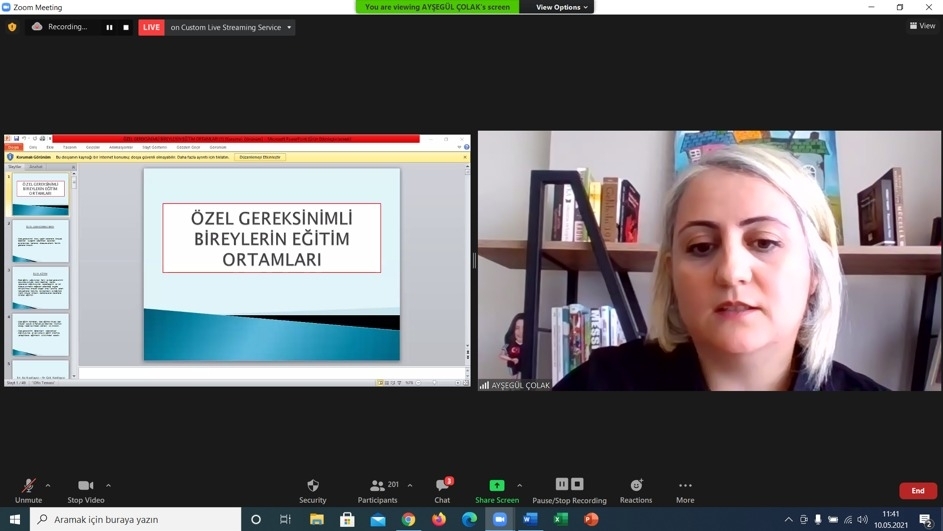Open the Giriş ribbon tab in PowerPoint
Viewport: 943px width, 531px height.
click(x=33, y=147)
